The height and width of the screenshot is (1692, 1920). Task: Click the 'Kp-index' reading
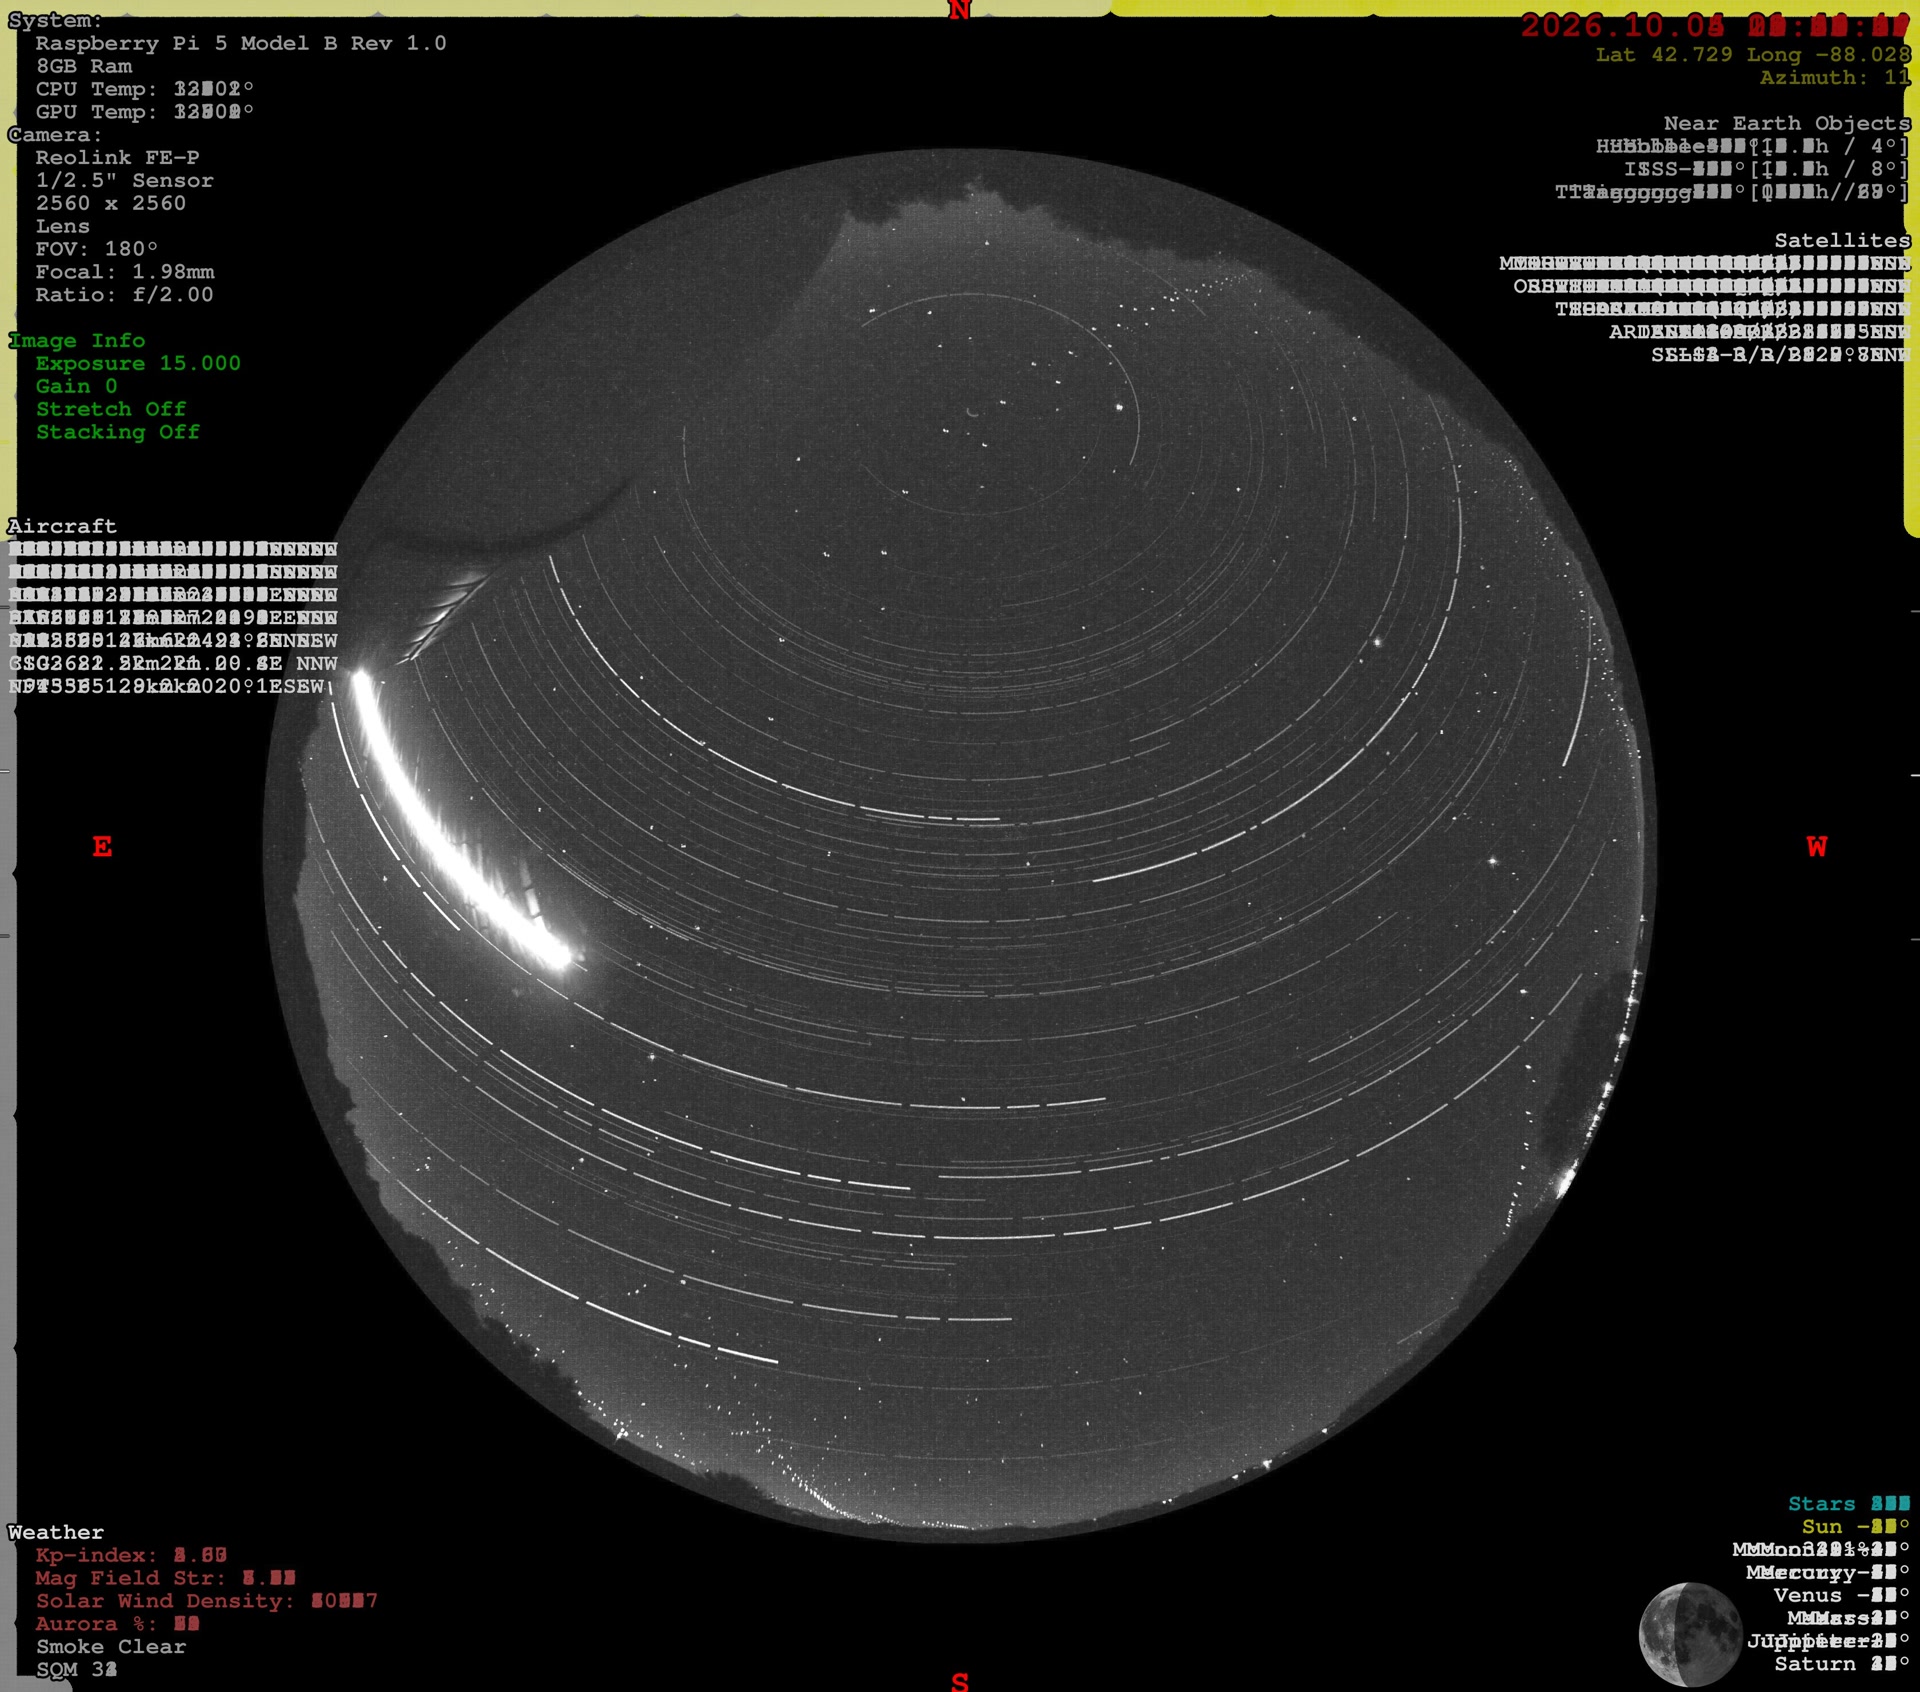pos(131,1555)
